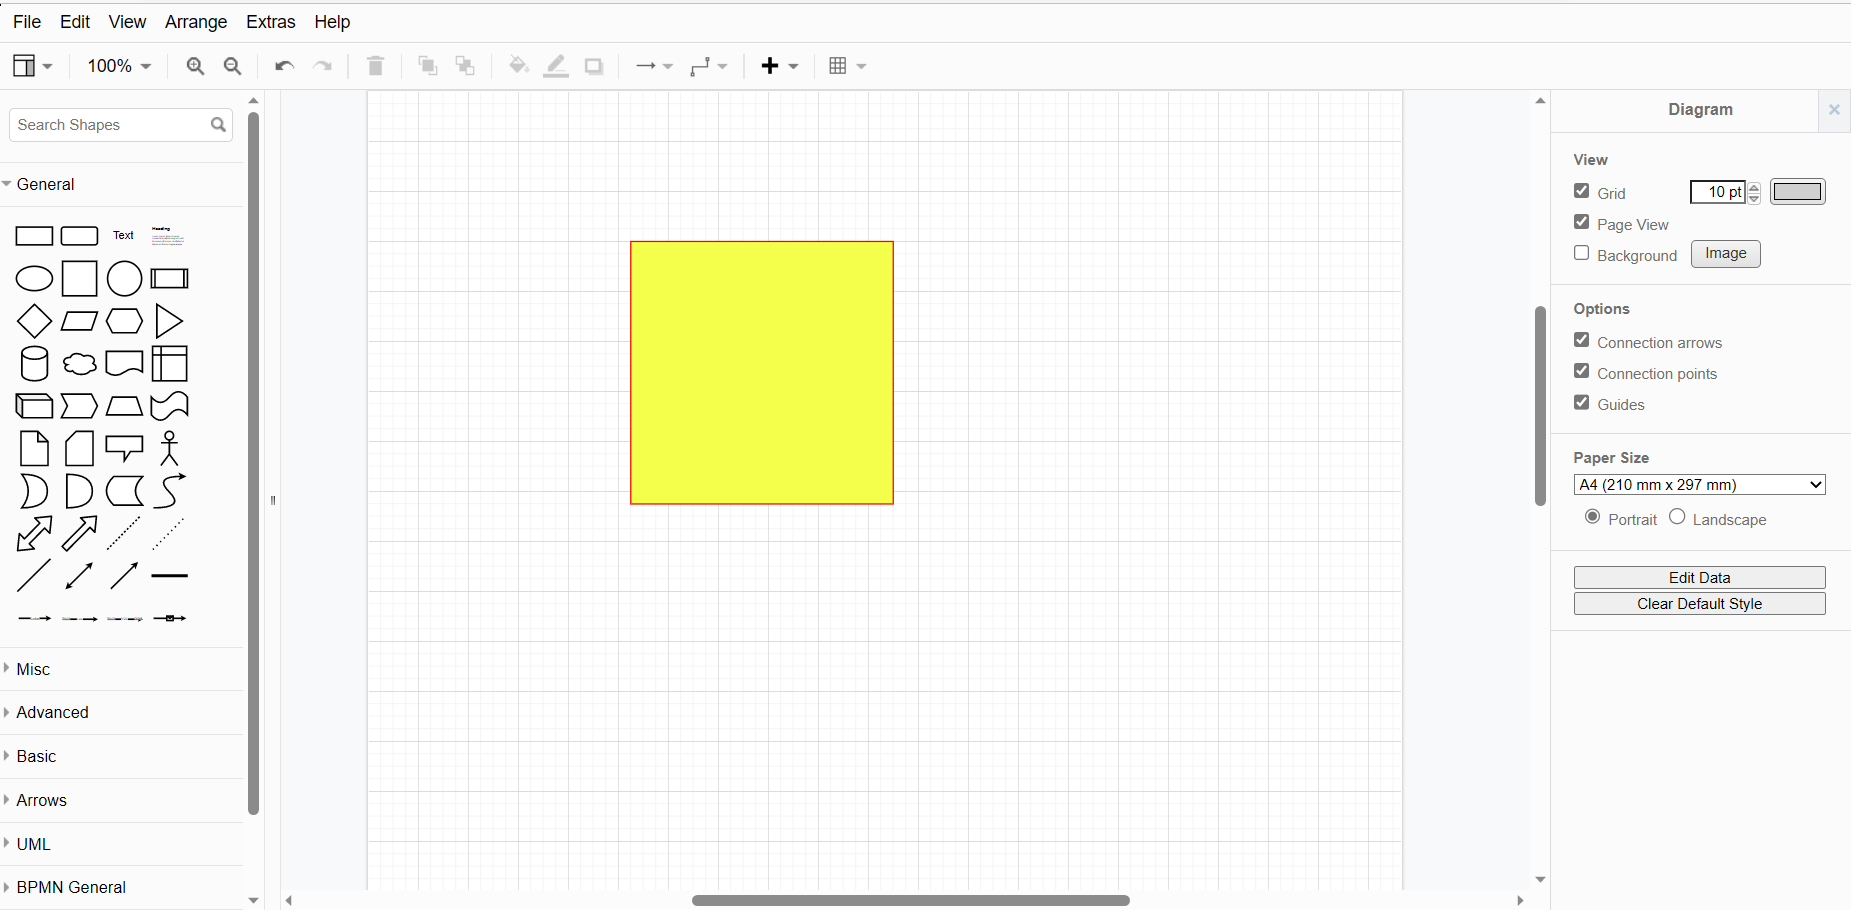Enable the Background checkbox
Screen dimensions: 1851x910
click(x=1581, y=253)
